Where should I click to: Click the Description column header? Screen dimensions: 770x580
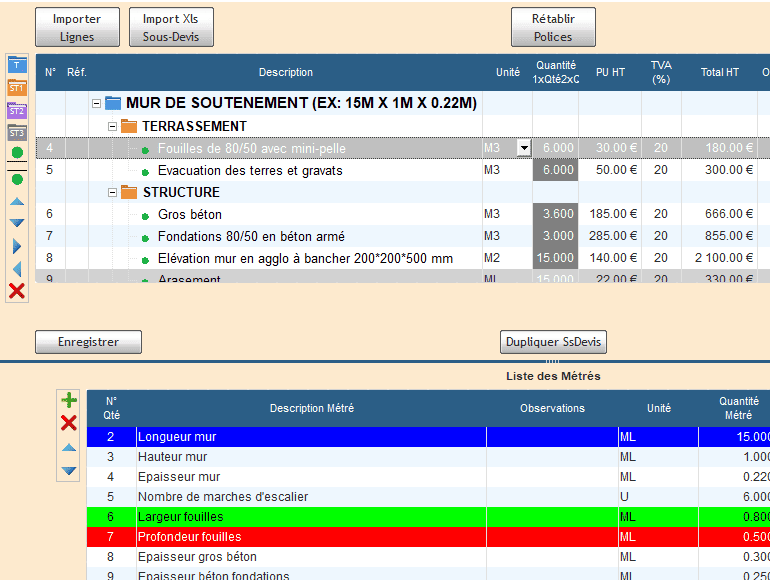point(286,72)
